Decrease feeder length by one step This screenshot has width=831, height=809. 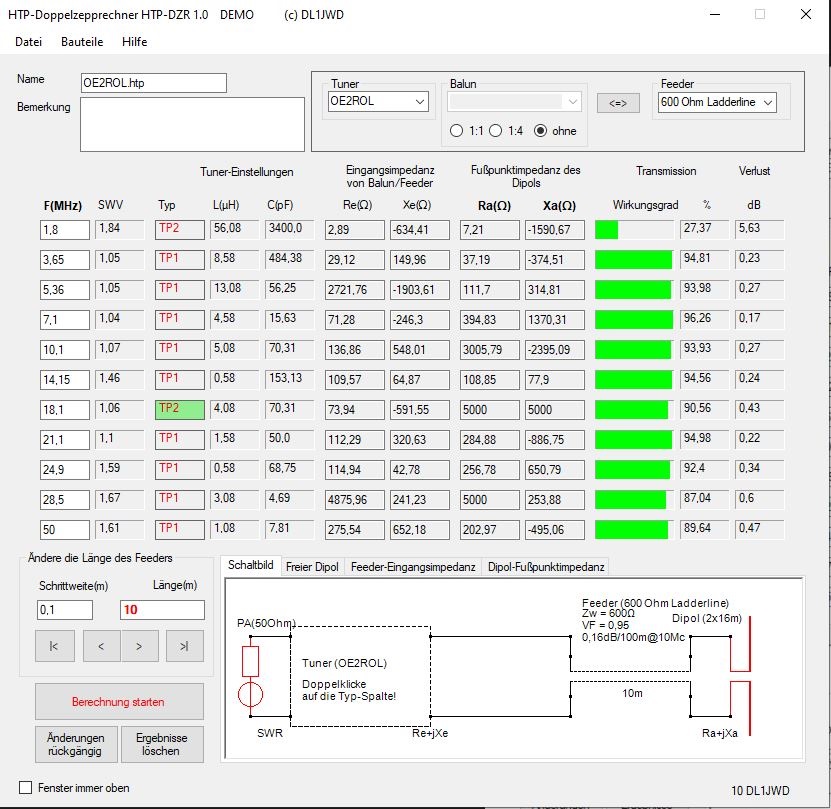pos(101,646)
